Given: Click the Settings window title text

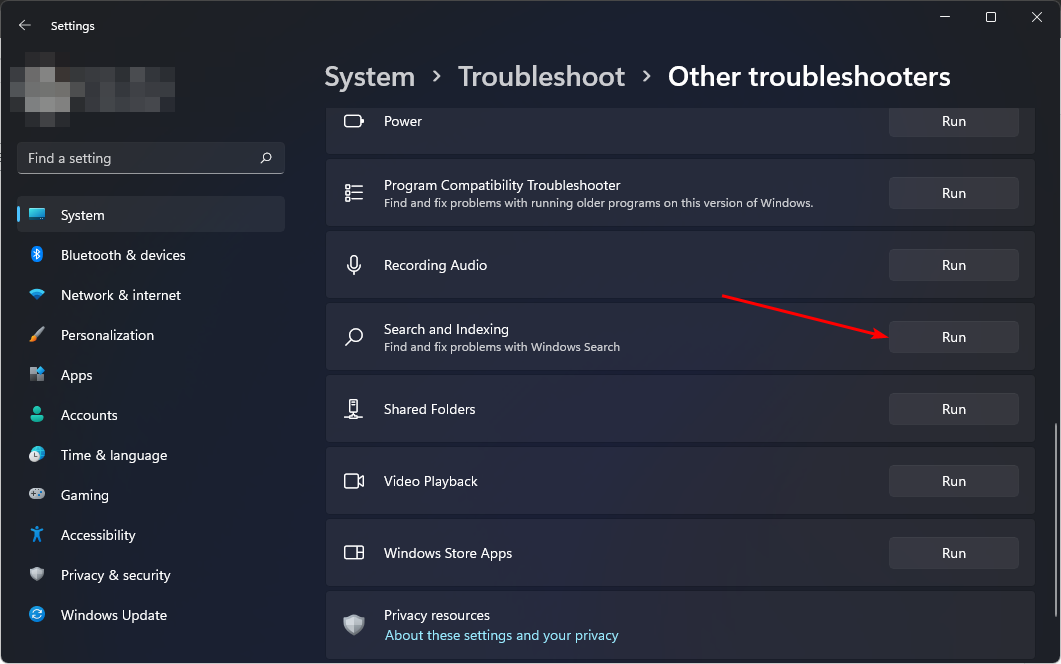Looking at the screenshot, I should (72, 26).
